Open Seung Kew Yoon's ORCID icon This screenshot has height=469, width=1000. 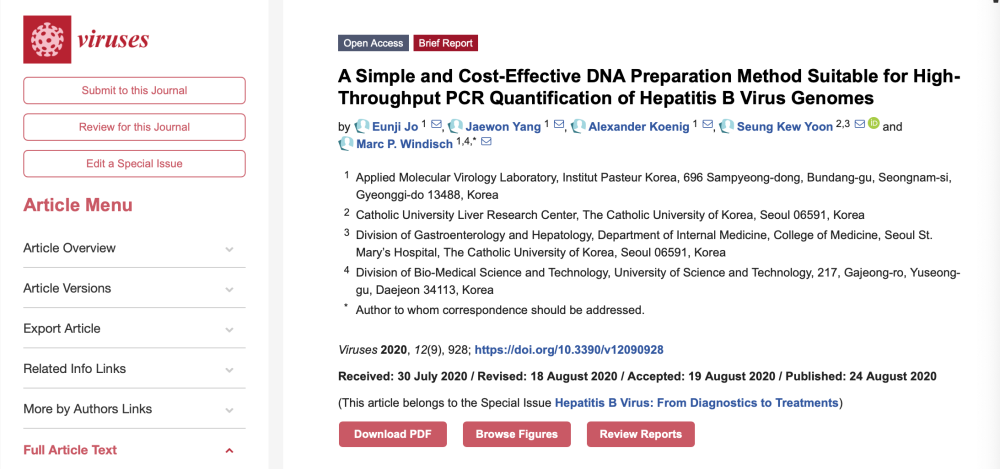[873, 125]
